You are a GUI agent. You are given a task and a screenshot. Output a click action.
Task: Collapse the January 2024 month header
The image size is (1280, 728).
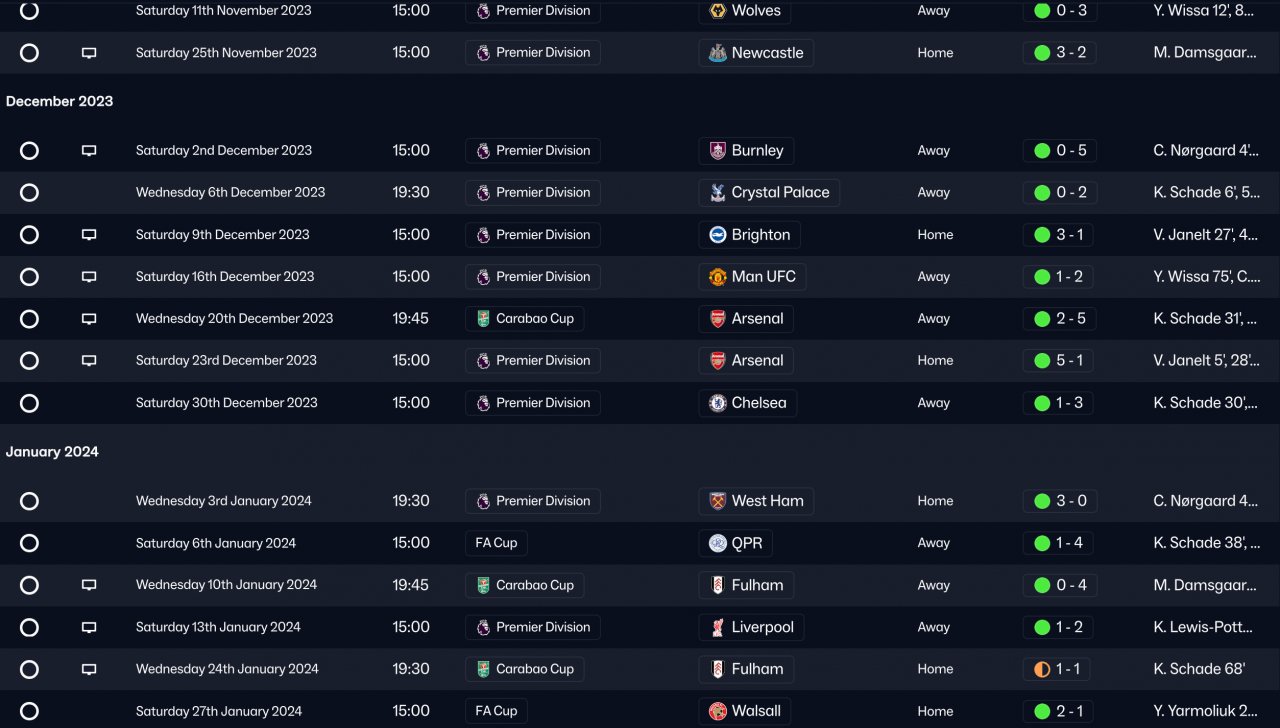coord(52,452)
